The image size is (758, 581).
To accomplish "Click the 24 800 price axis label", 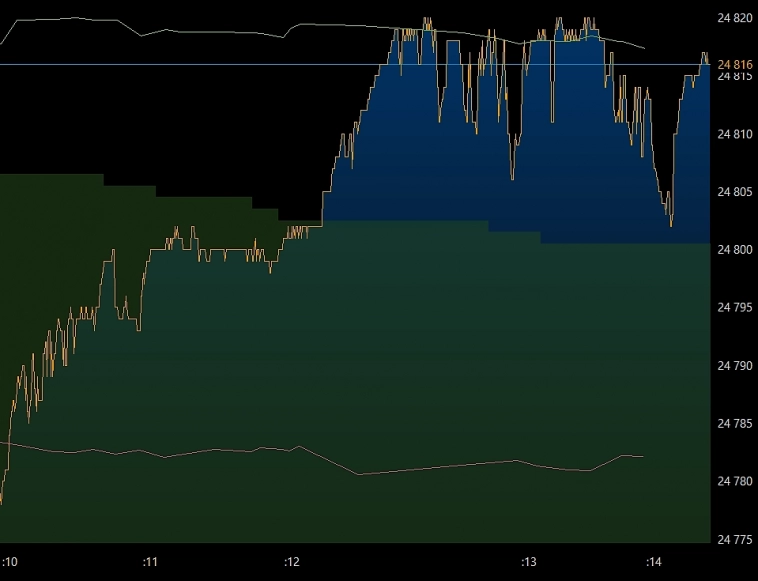I will pos(735,250).
